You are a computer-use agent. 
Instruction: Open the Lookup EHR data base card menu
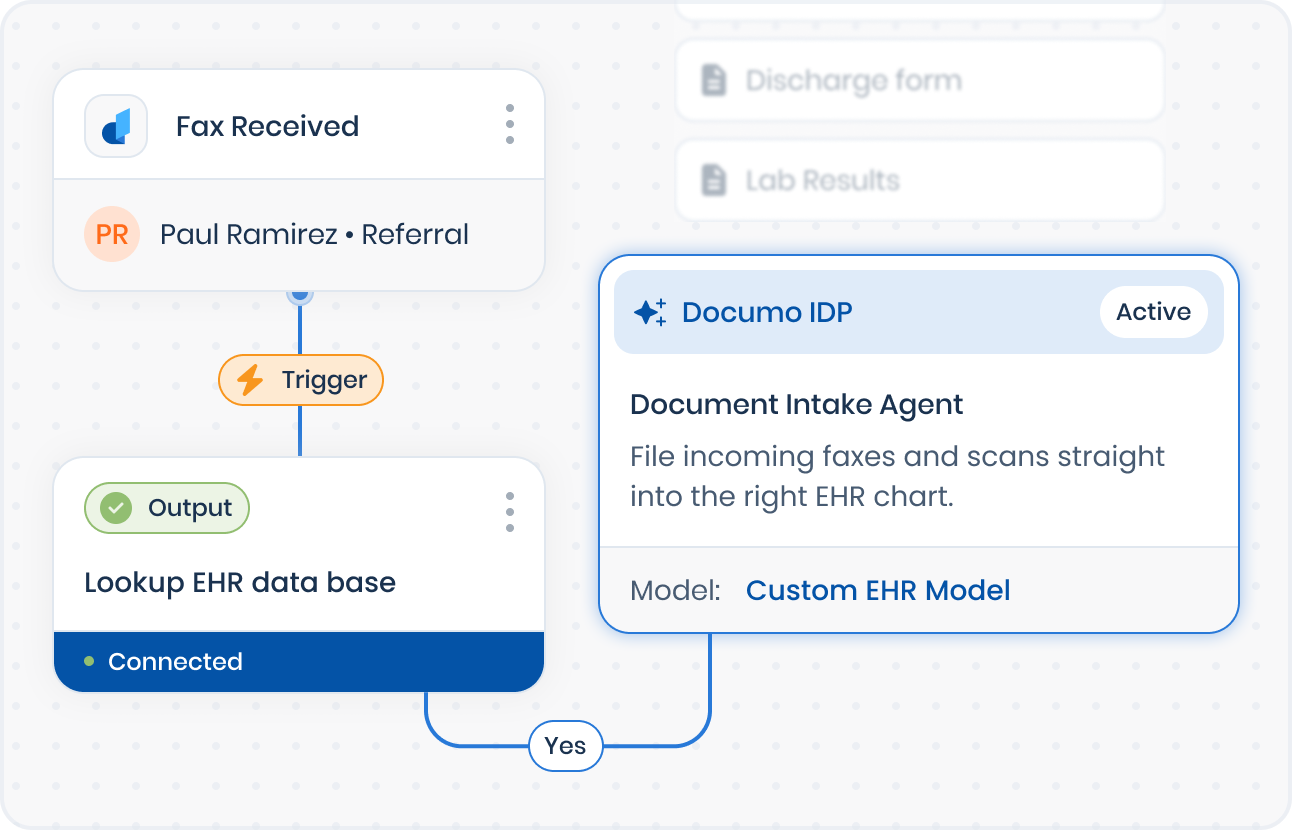tap(510, 512)
